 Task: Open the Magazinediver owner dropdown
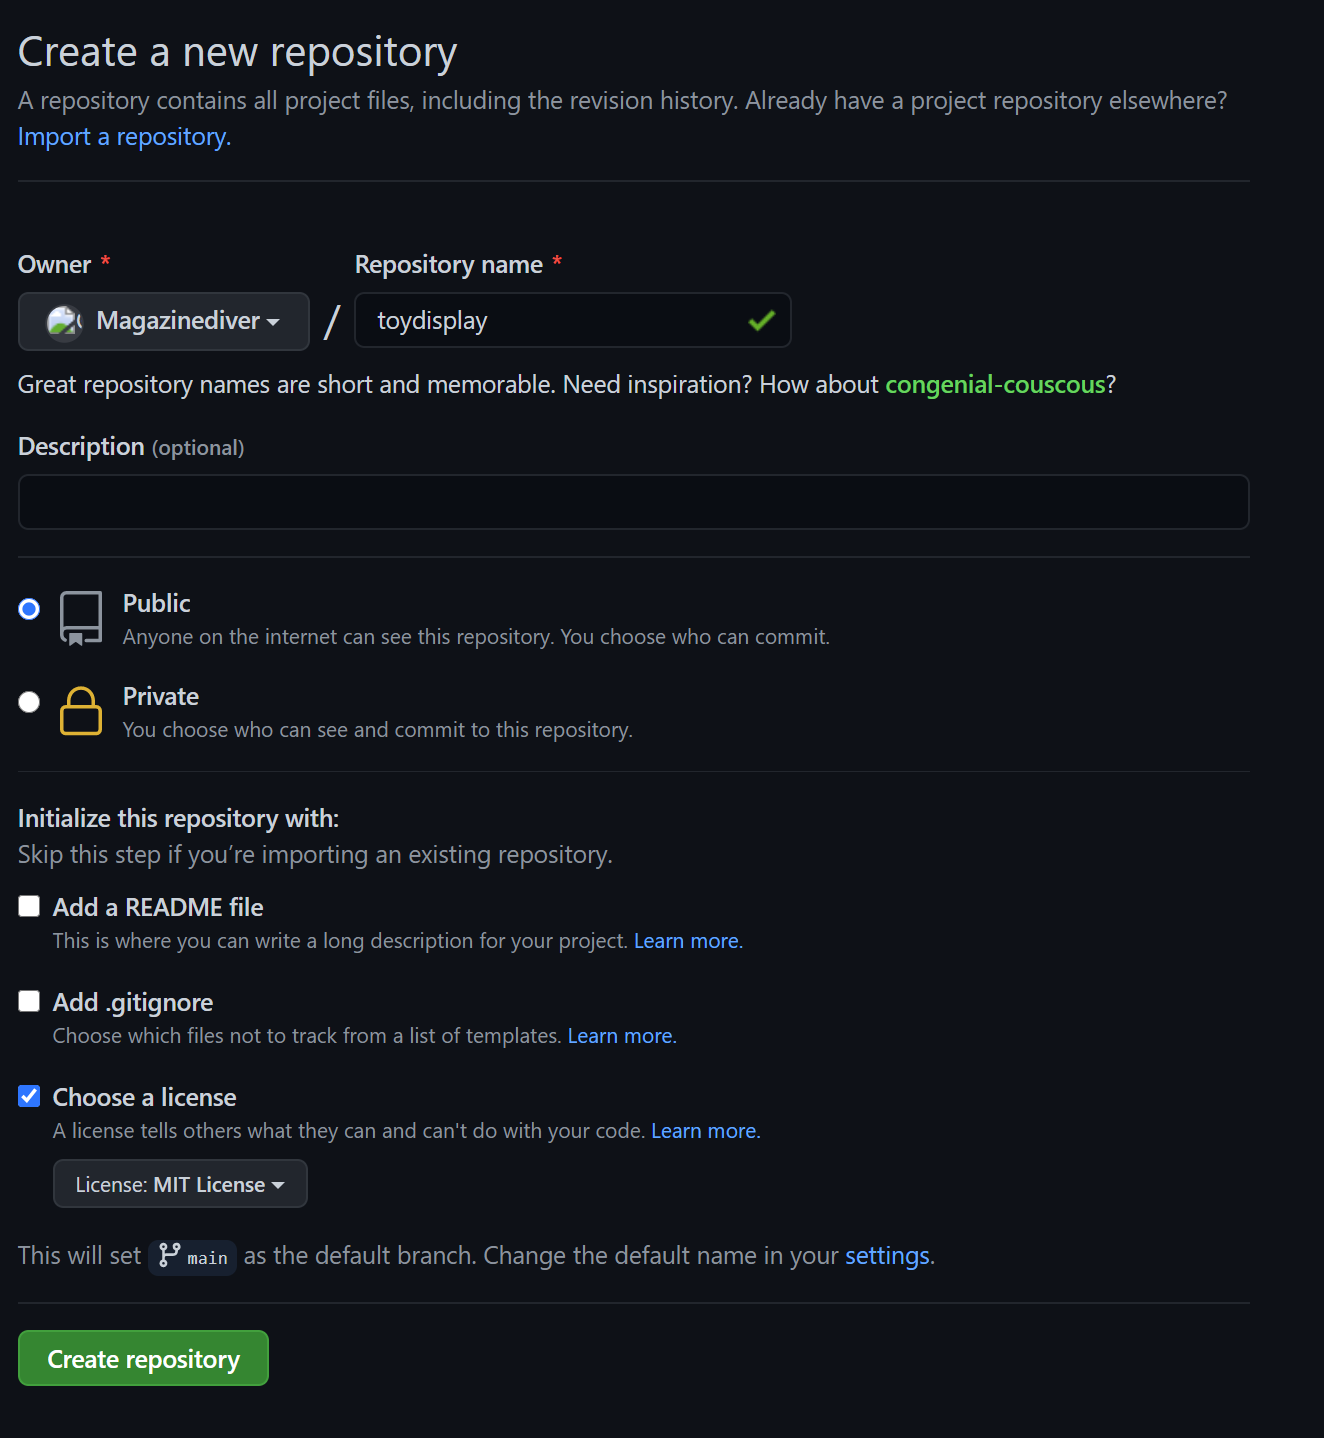pyautogui.click(x=164, y=321)
